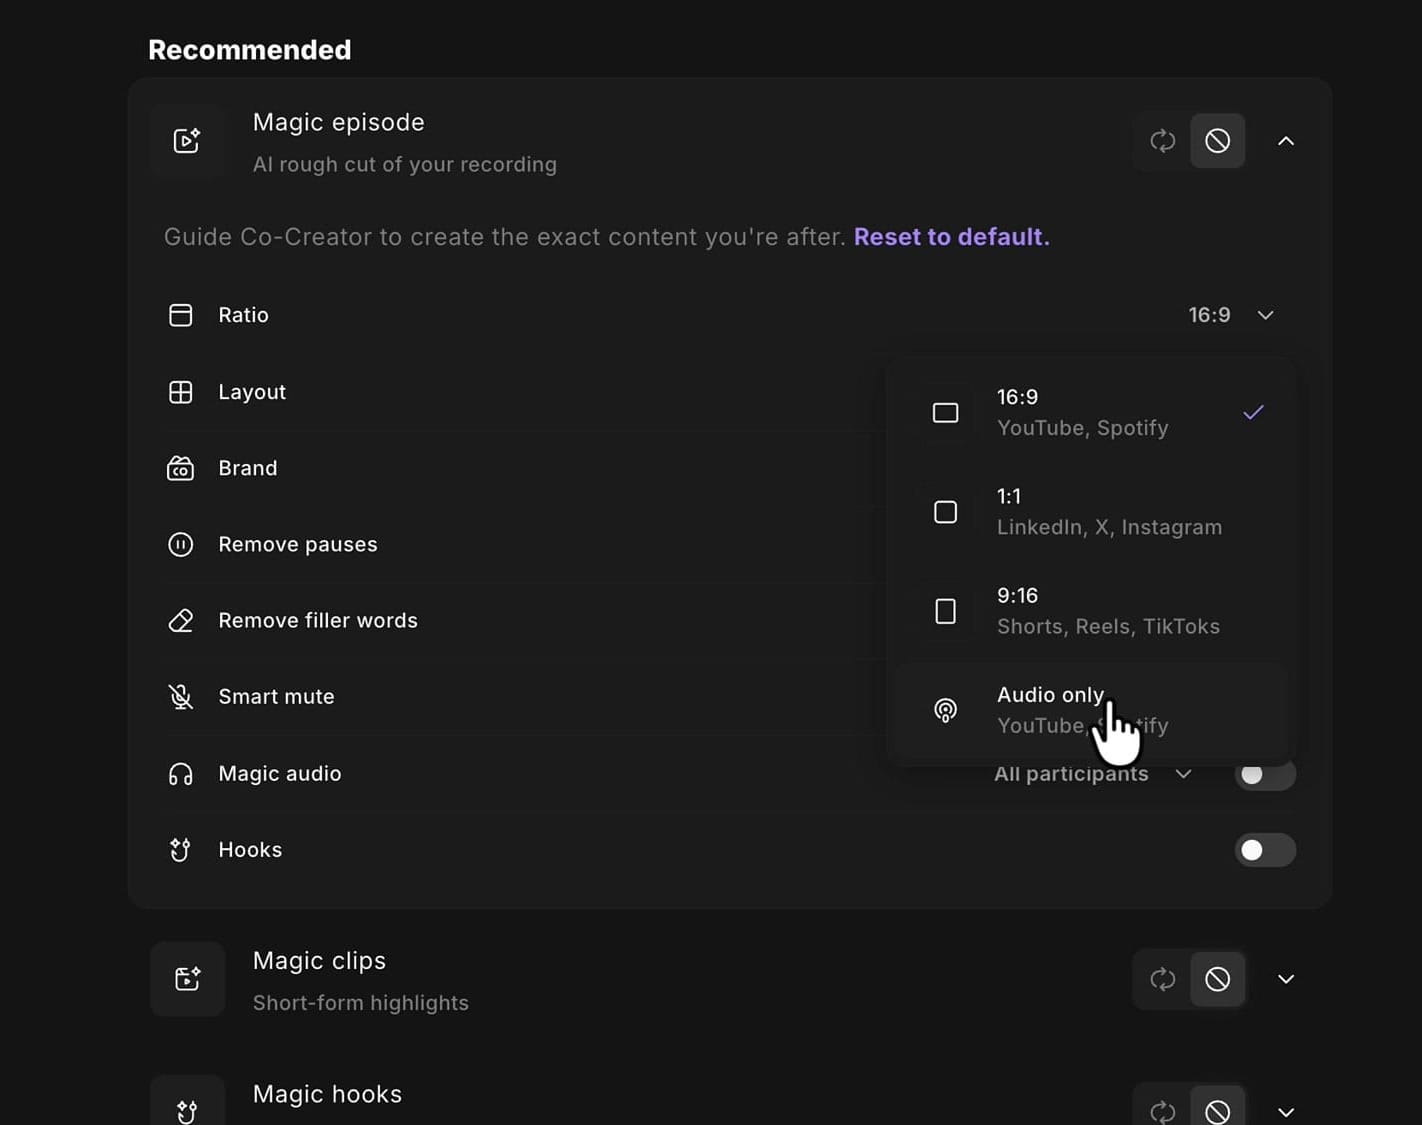Click 'AI rough cut of your recording' subtitle

405,165
